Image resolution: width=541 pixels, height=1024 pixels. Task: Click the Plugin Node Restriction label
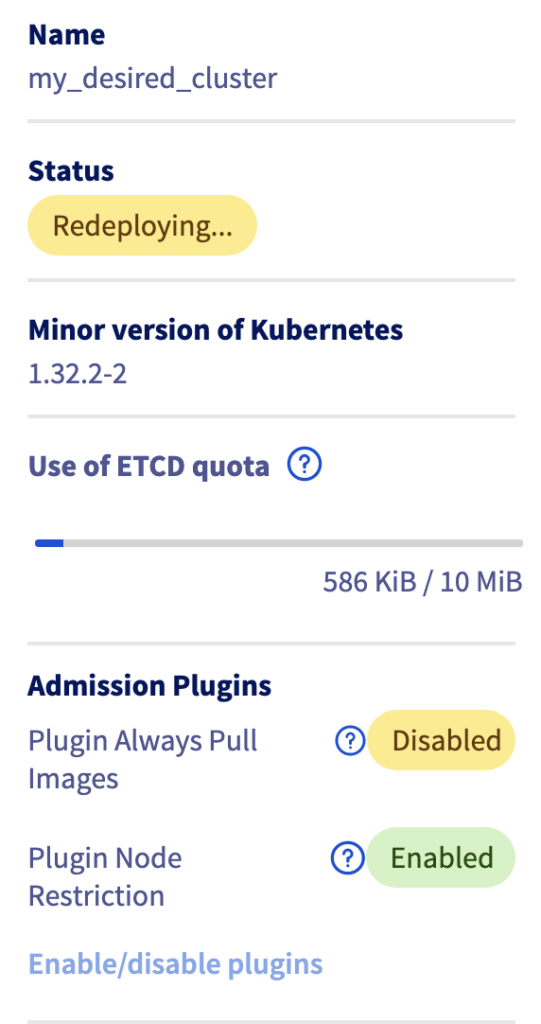105,876
